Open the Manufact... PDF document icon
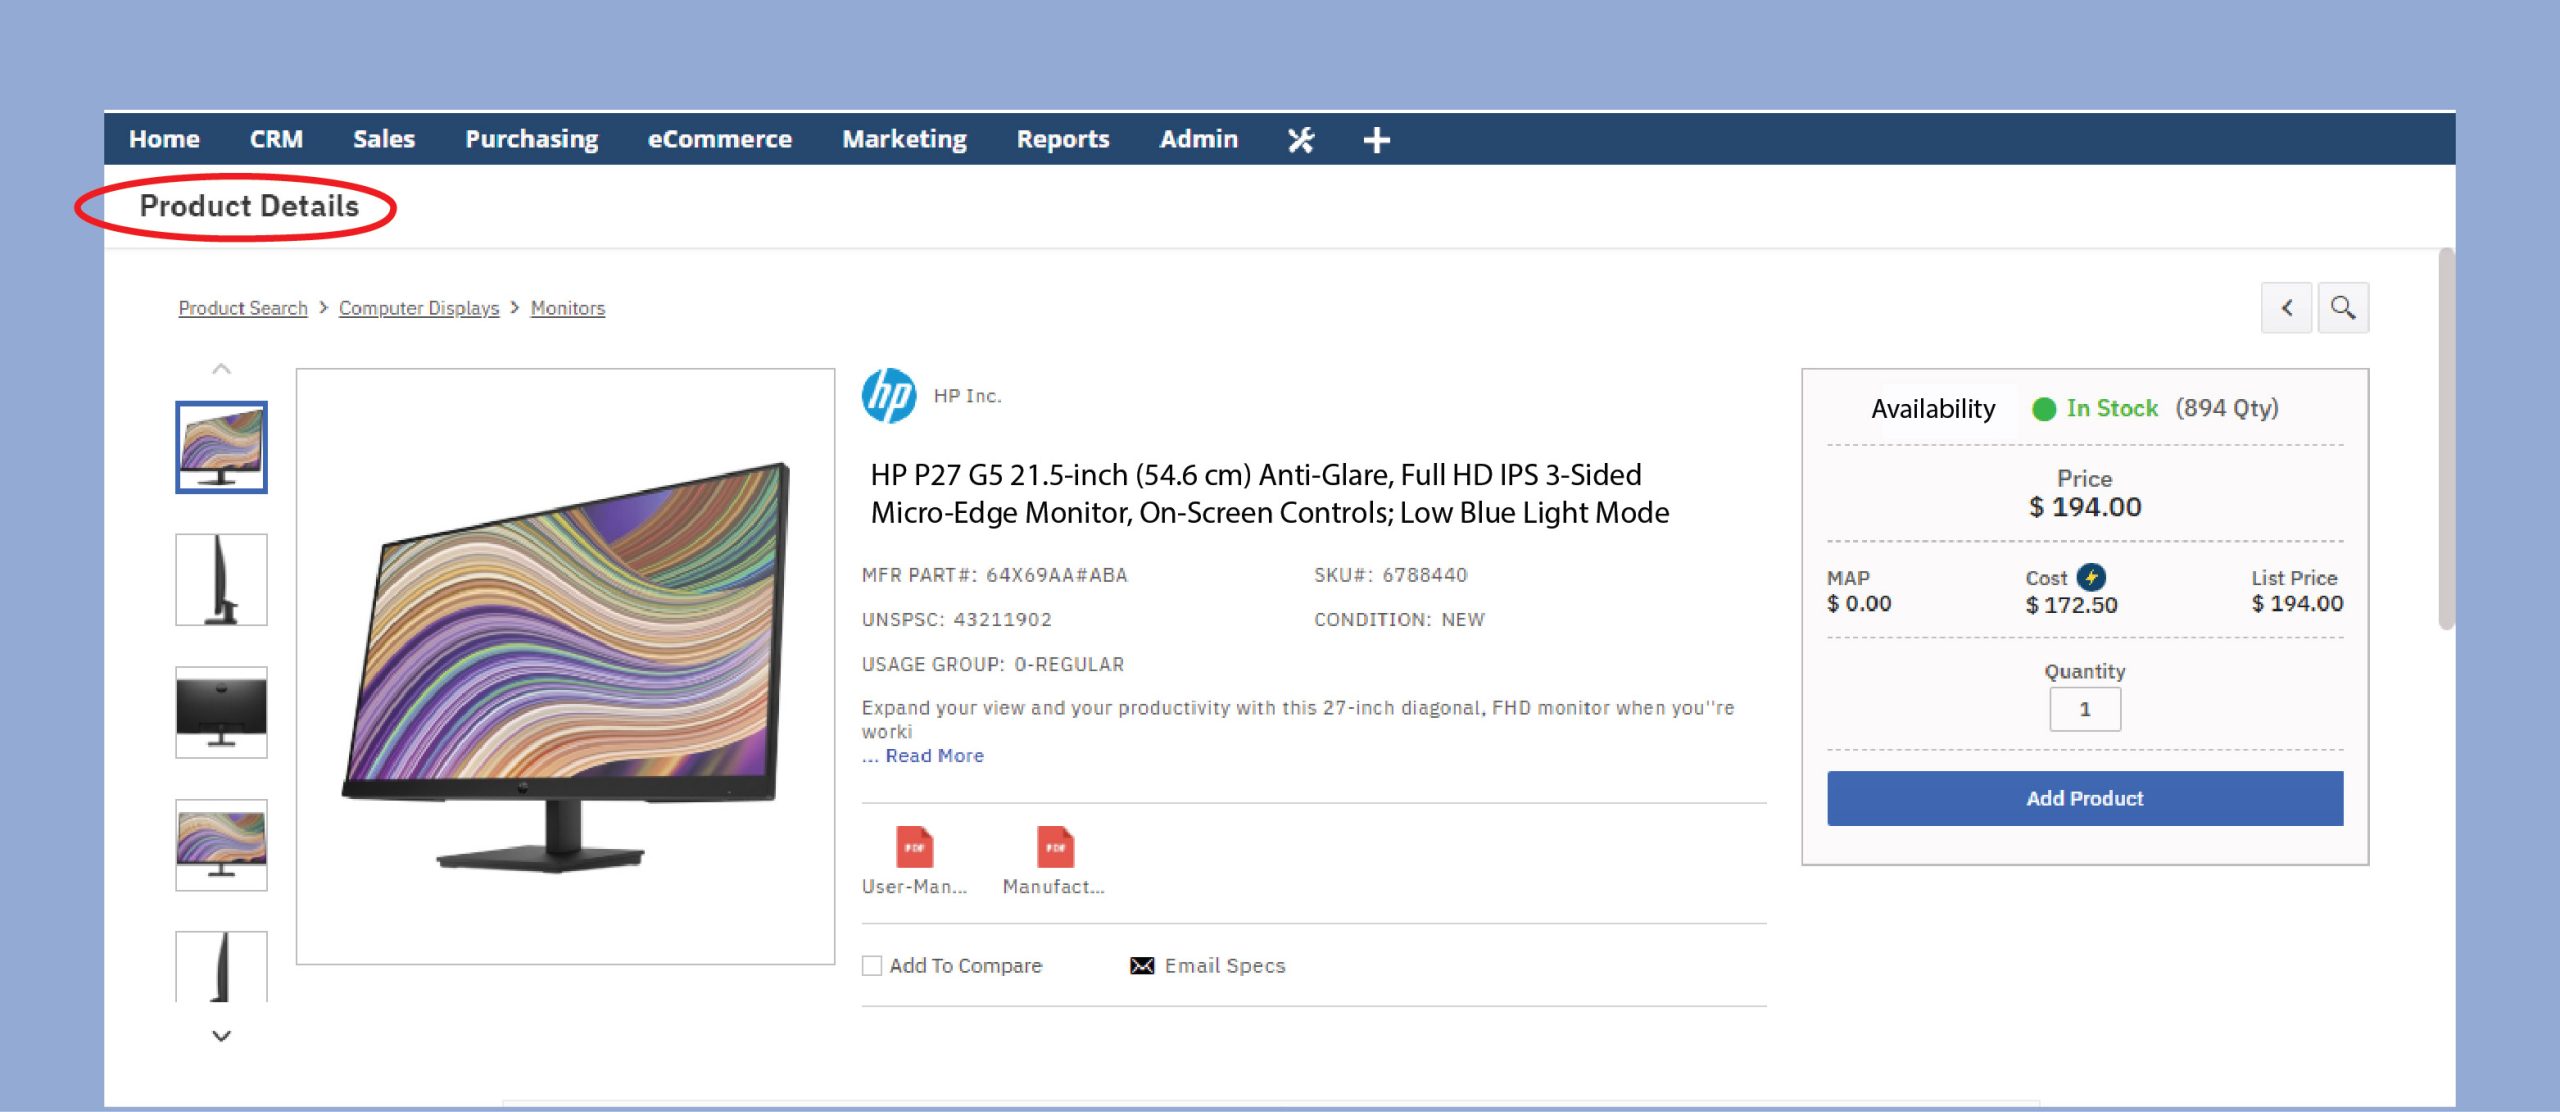Screen dimensions: 2560x1112 pos(1055,847)
